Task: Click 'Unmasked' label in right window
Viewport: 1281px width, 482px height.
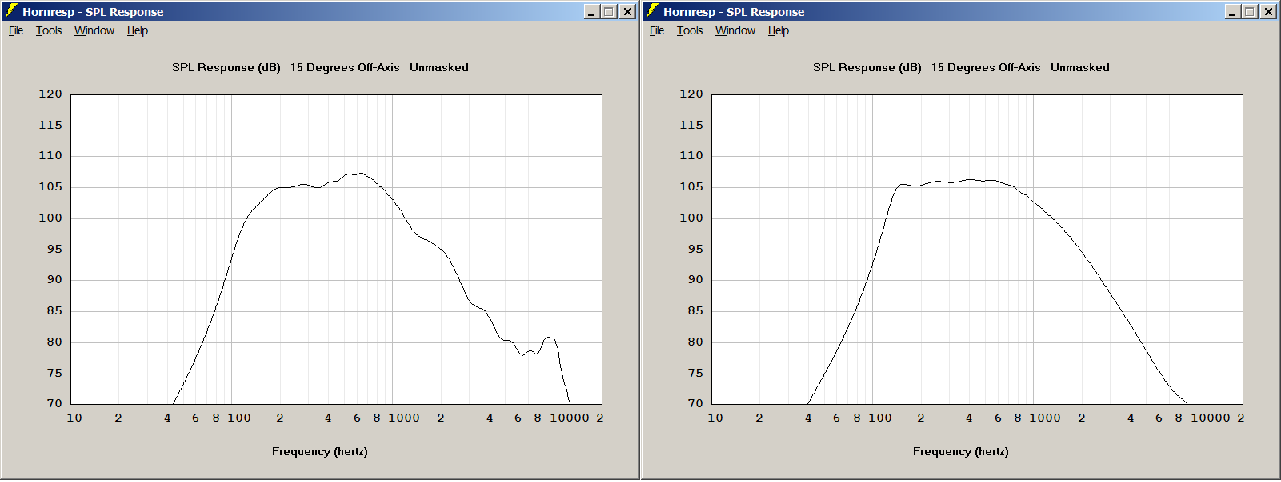Action: click(1080, 68)
